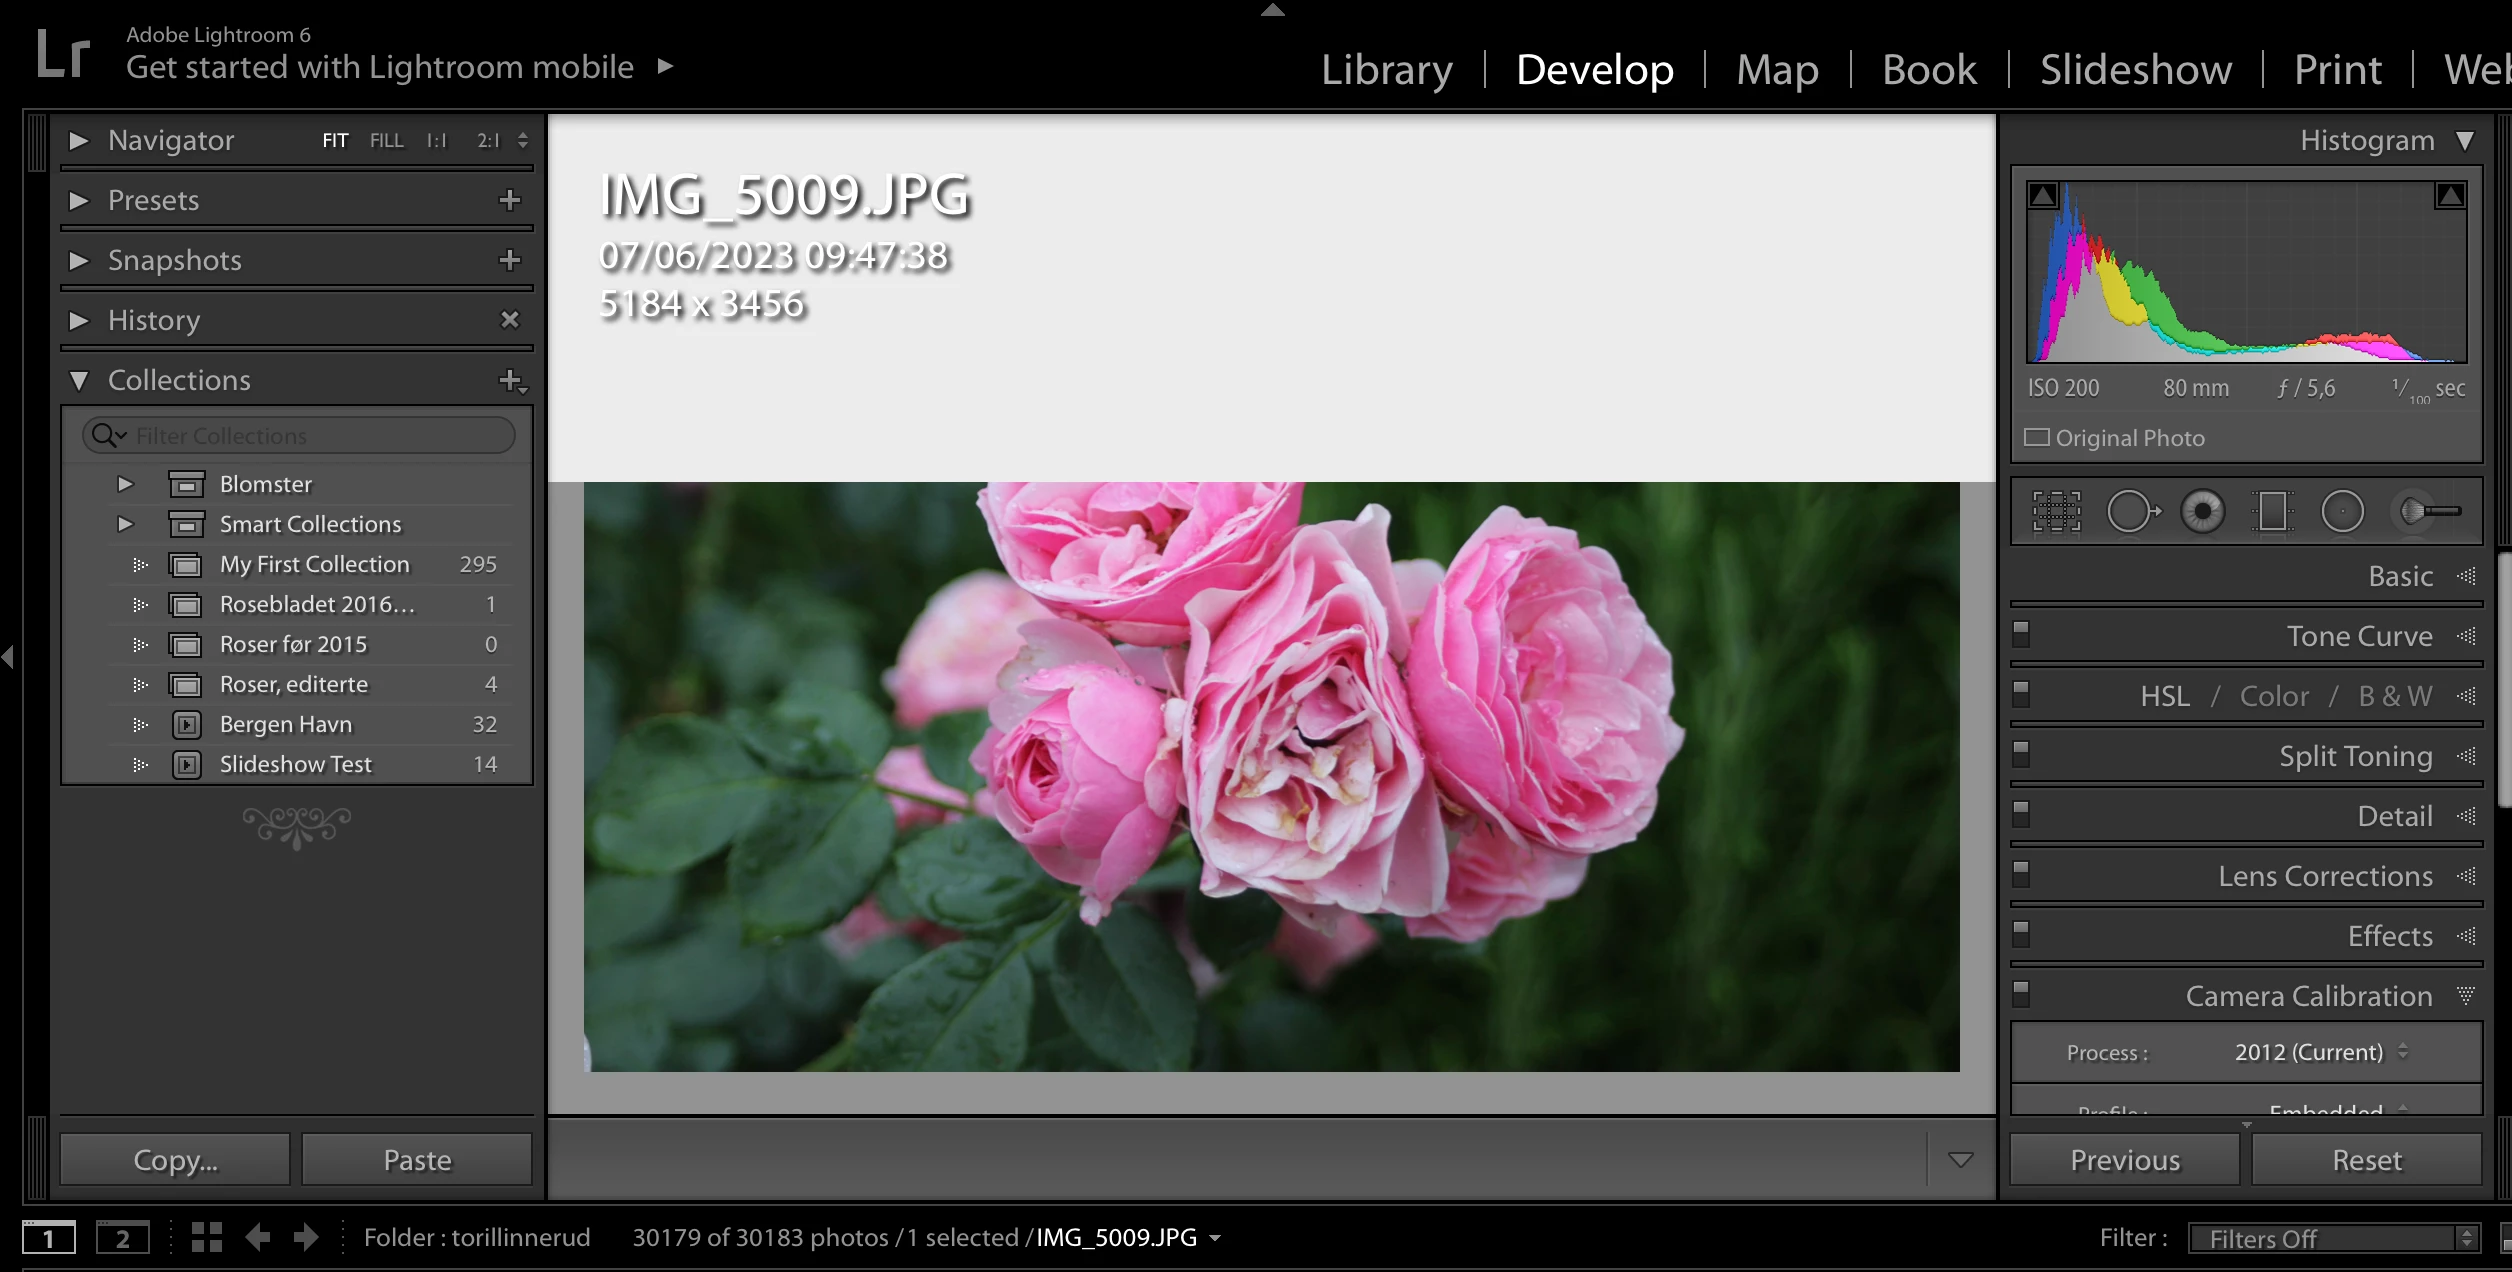Screen dimensions: 2512x1272
Task: Select the Crop Overlay tool
Action: (2056, 511)
